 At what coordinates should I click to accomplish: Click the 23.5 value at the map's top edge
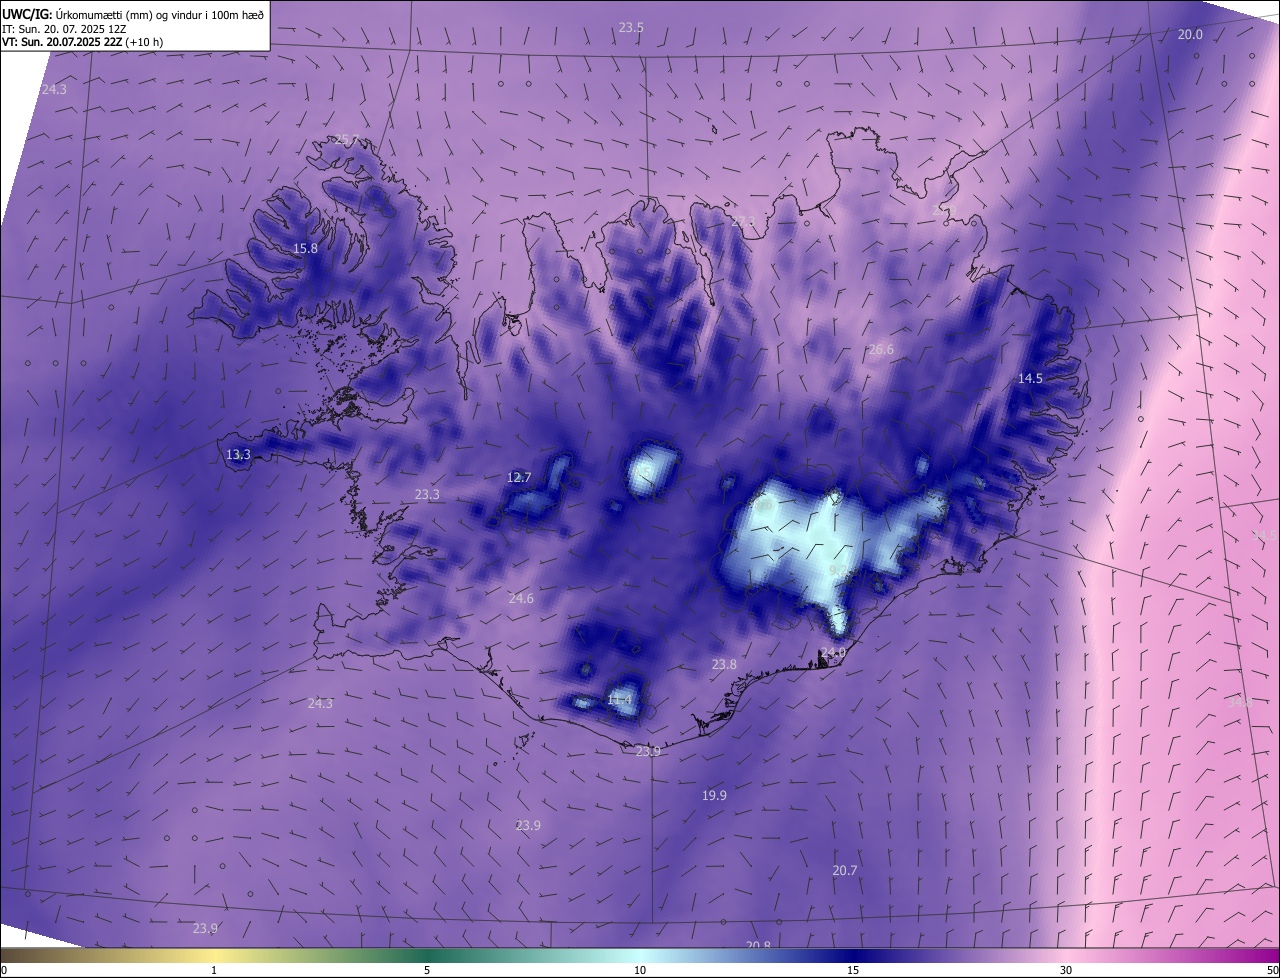[x=631, y=28]
